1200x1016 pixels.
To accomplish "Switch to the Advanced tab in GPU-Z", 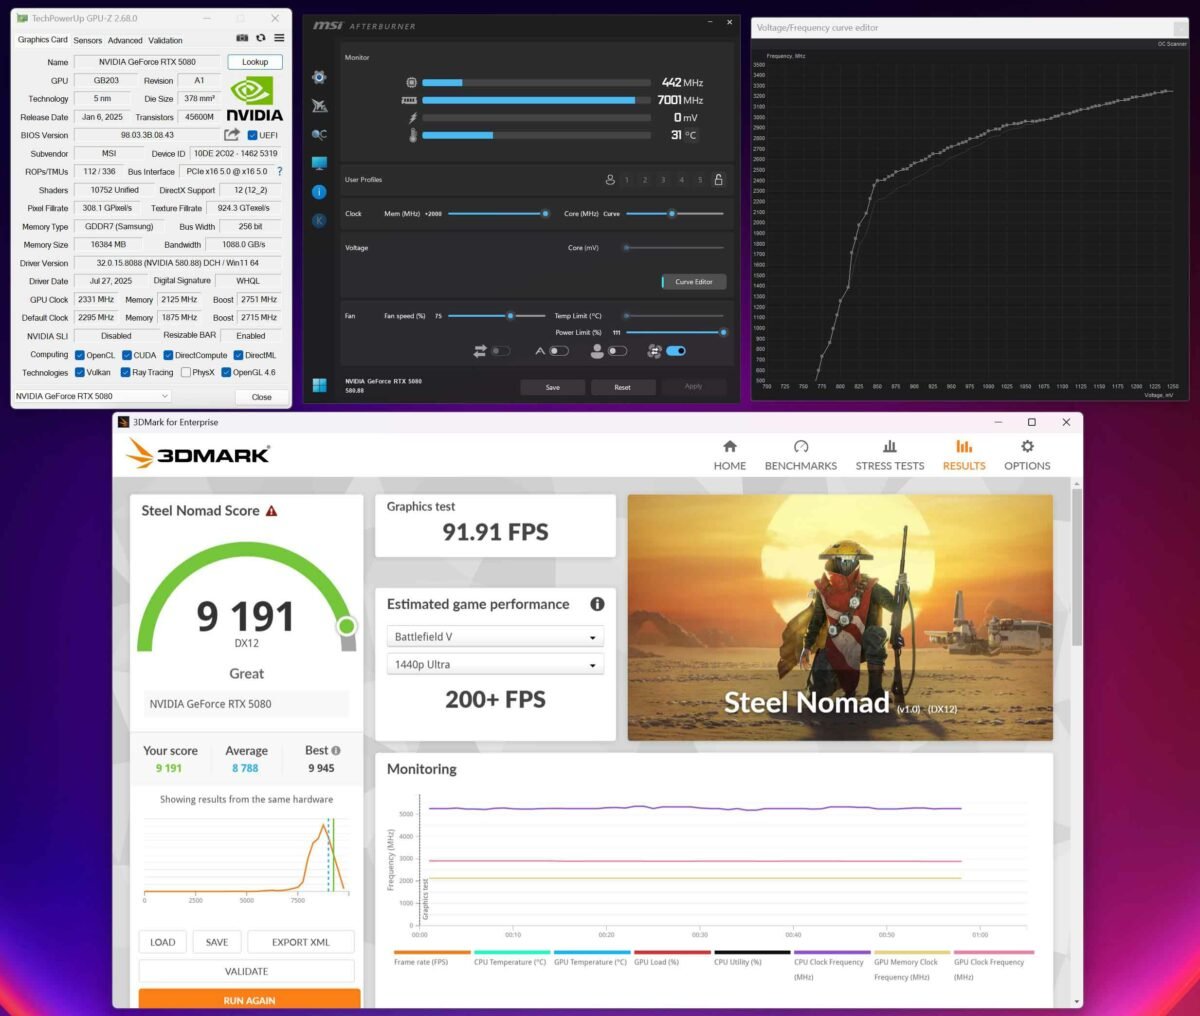I will (125, 40).
